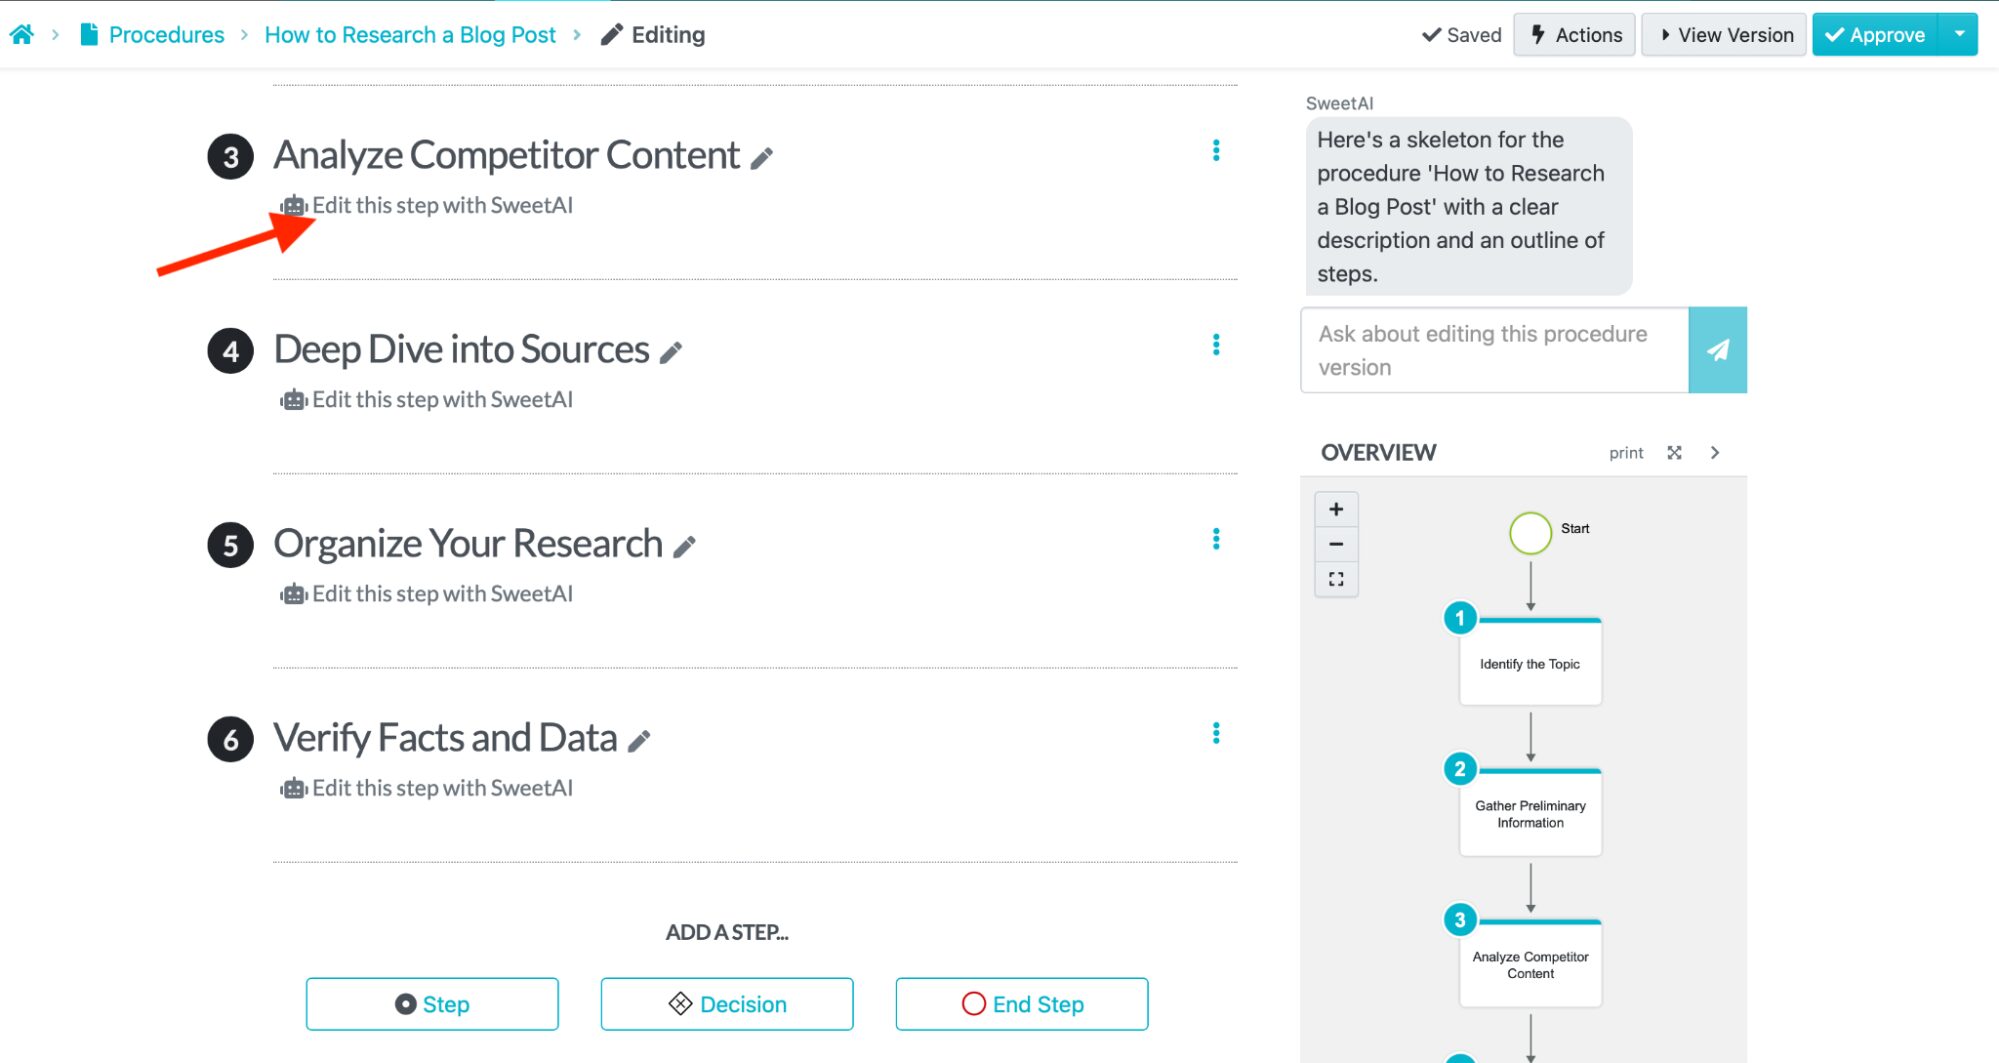Click the View Version button
The image size is (1999, 1063).
(x=1724, y=35)
